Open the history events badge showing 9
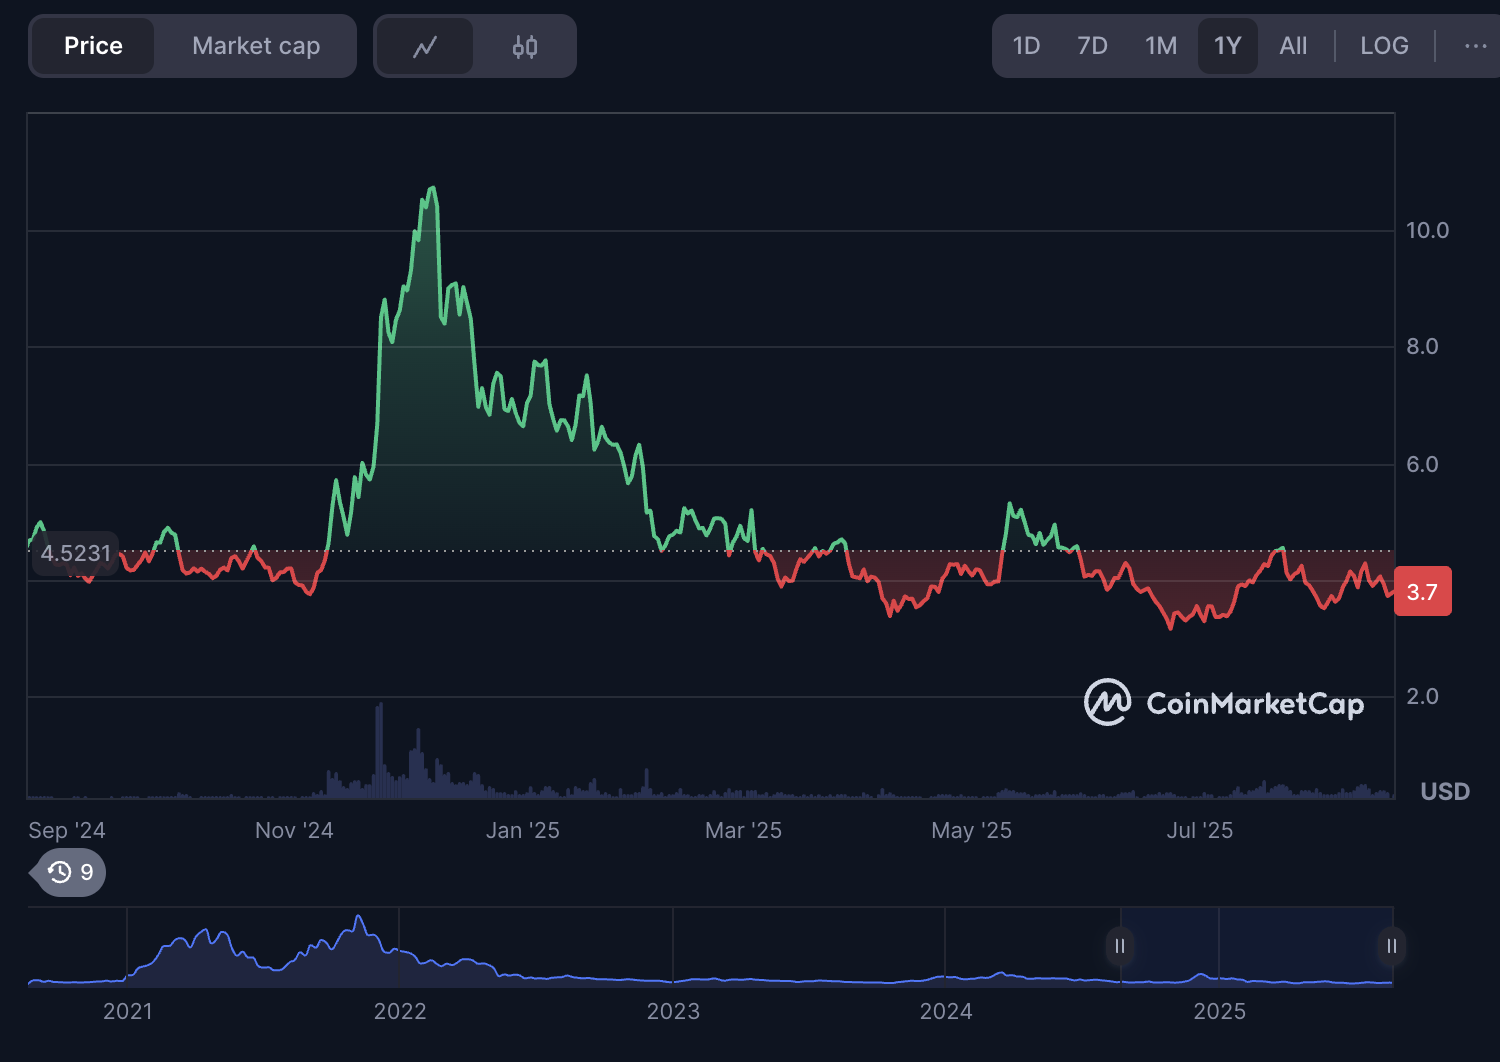Viewport: 1500px width, 1062px height. [x=69, y=872]
